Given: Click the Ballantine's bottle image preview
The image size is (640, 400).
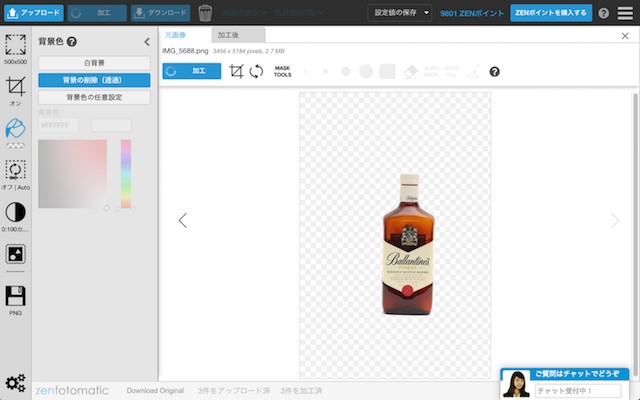Looking at the screenshot, I should (x=408, y=244).
